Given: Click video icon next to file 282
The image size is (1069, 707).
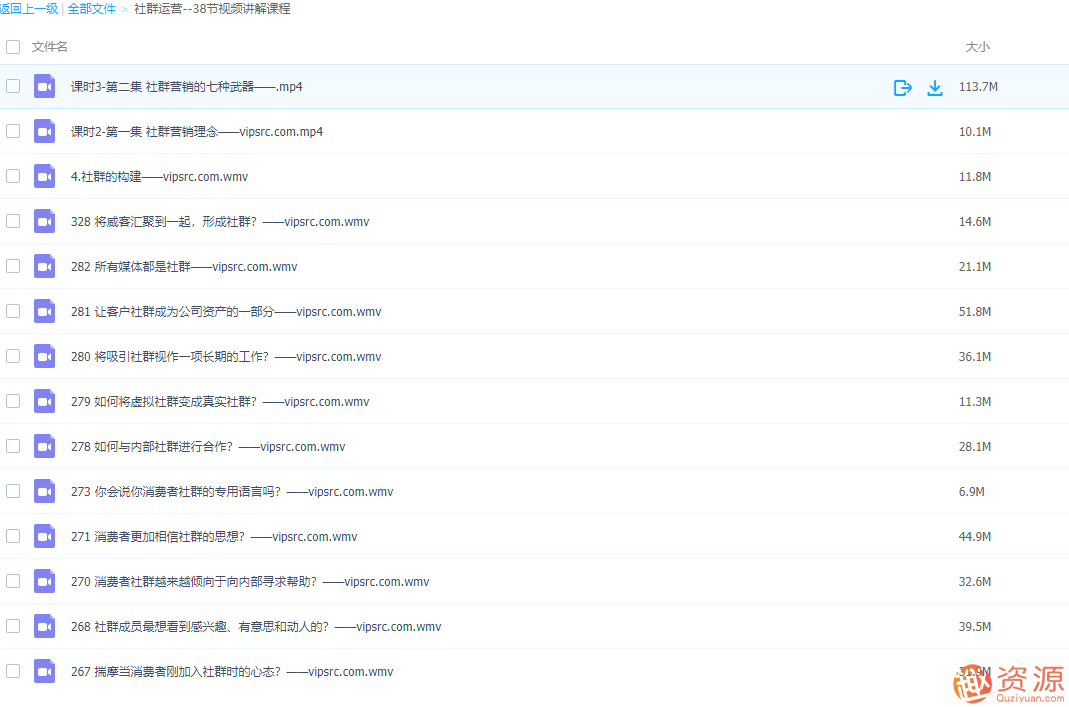Looking at the screenshot, I should [x=44, y=267].
